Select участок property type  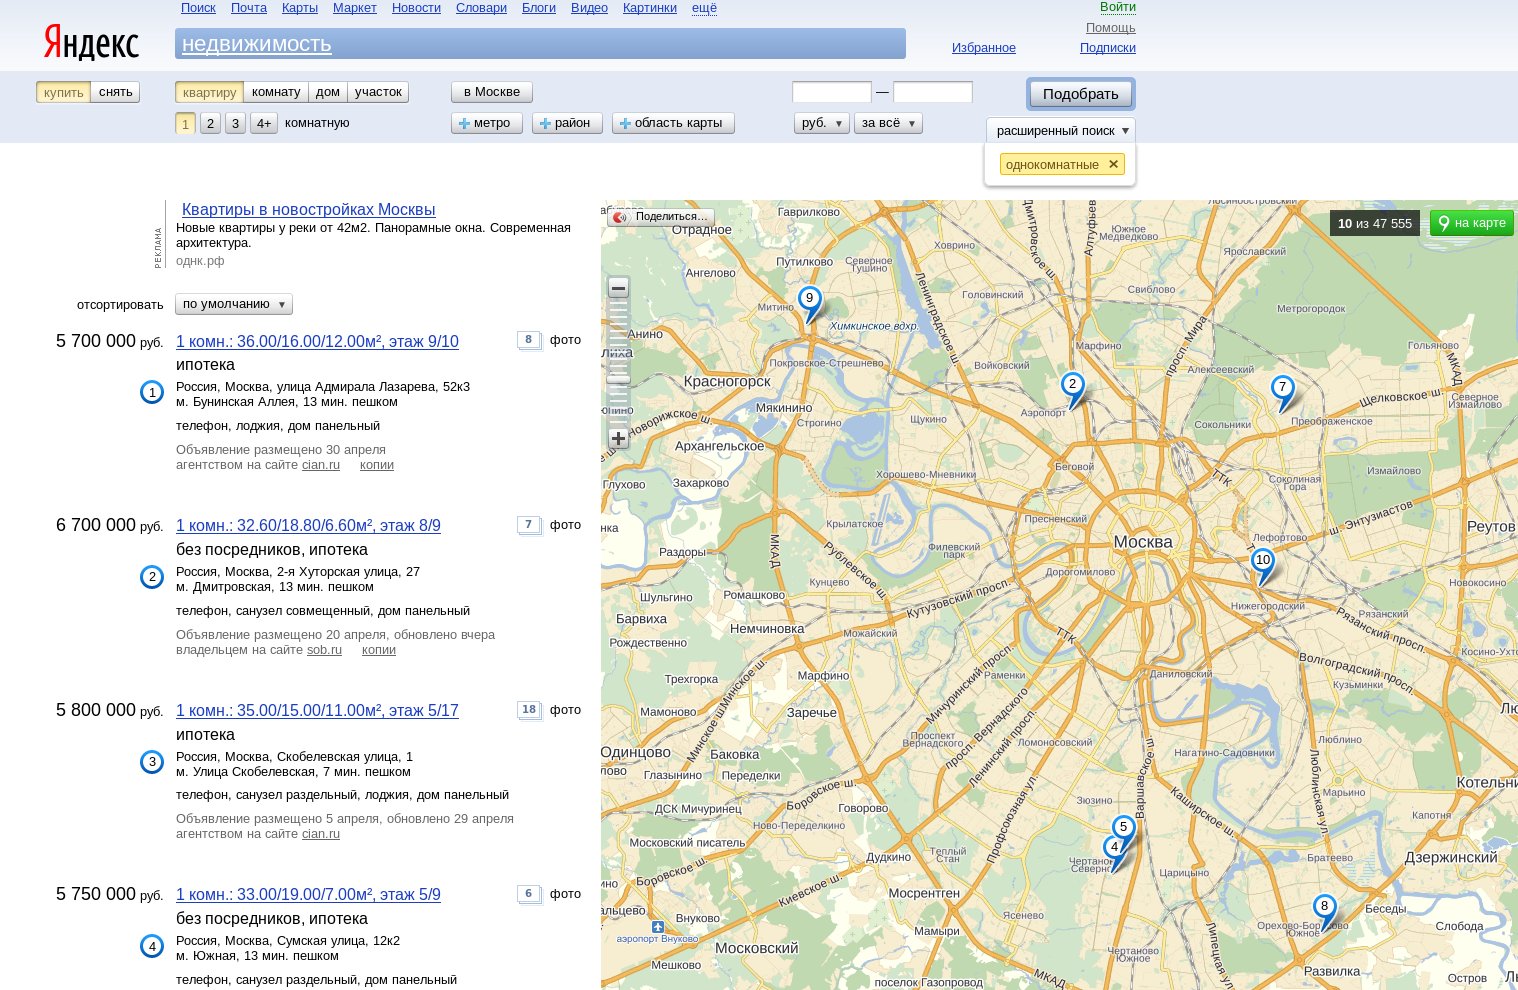pos(378,92)
